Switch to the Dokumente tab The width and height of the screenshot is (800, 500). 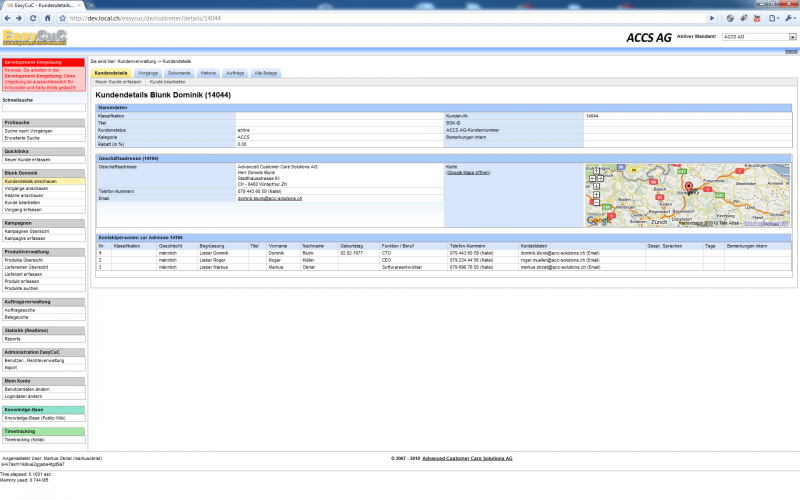[179, 73]
